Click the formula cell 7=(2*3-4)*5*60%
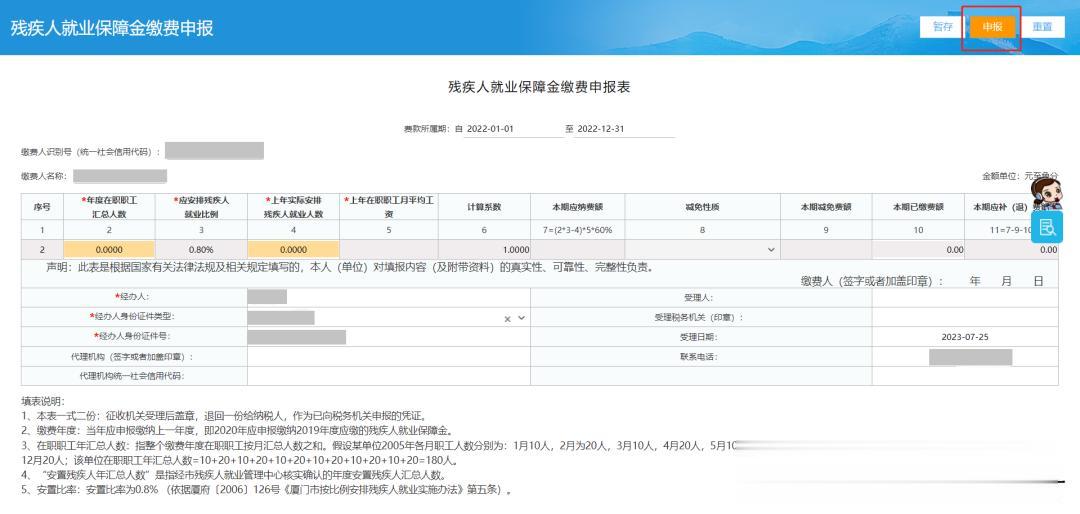 pyautogui.click(x=578, y=230)
